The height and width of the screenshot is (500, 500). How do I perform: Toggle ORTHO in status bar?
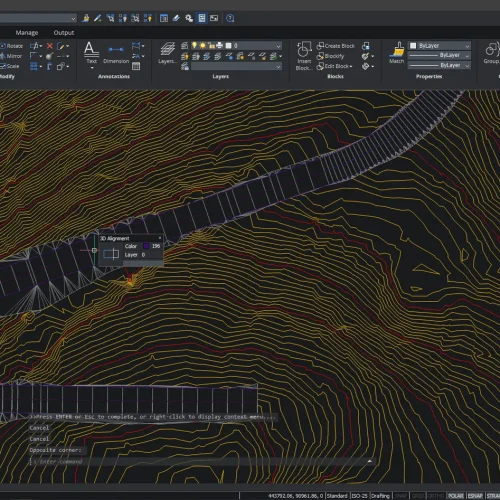(x=436, y=496)
